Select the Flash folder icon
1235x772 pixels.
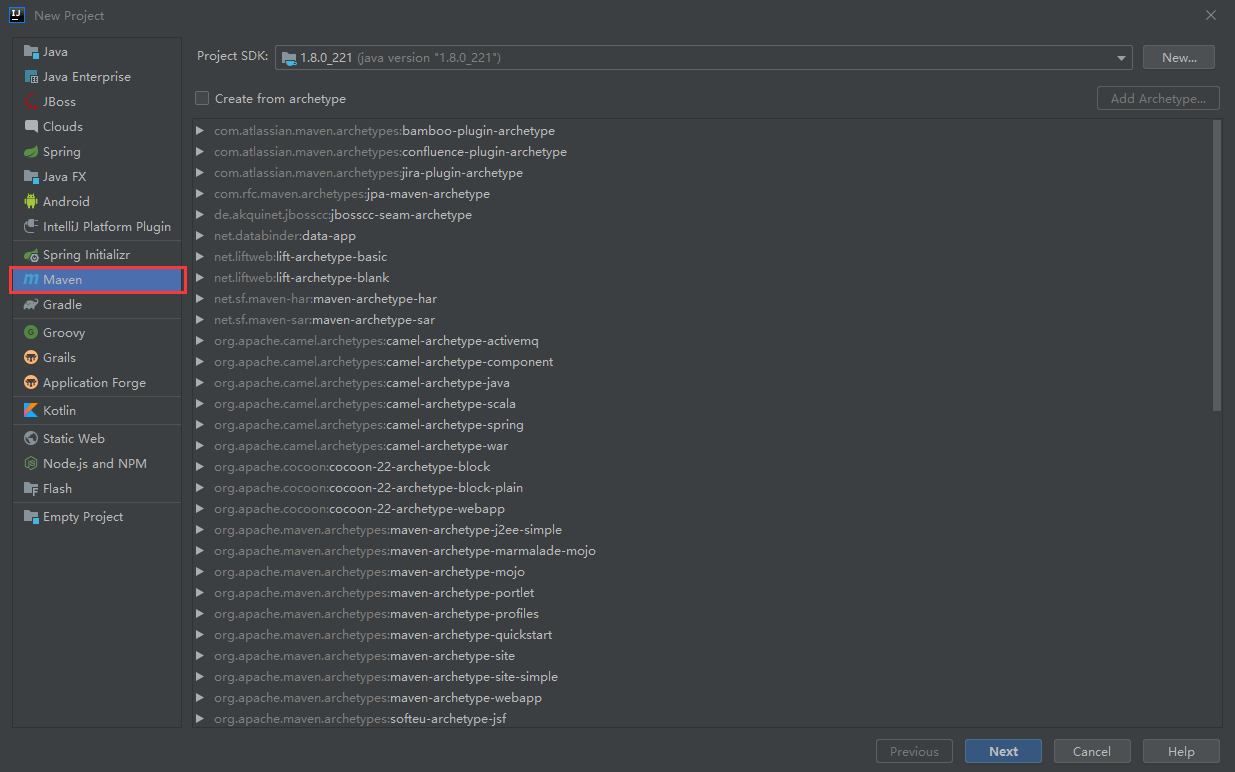[x=31, y=489]
